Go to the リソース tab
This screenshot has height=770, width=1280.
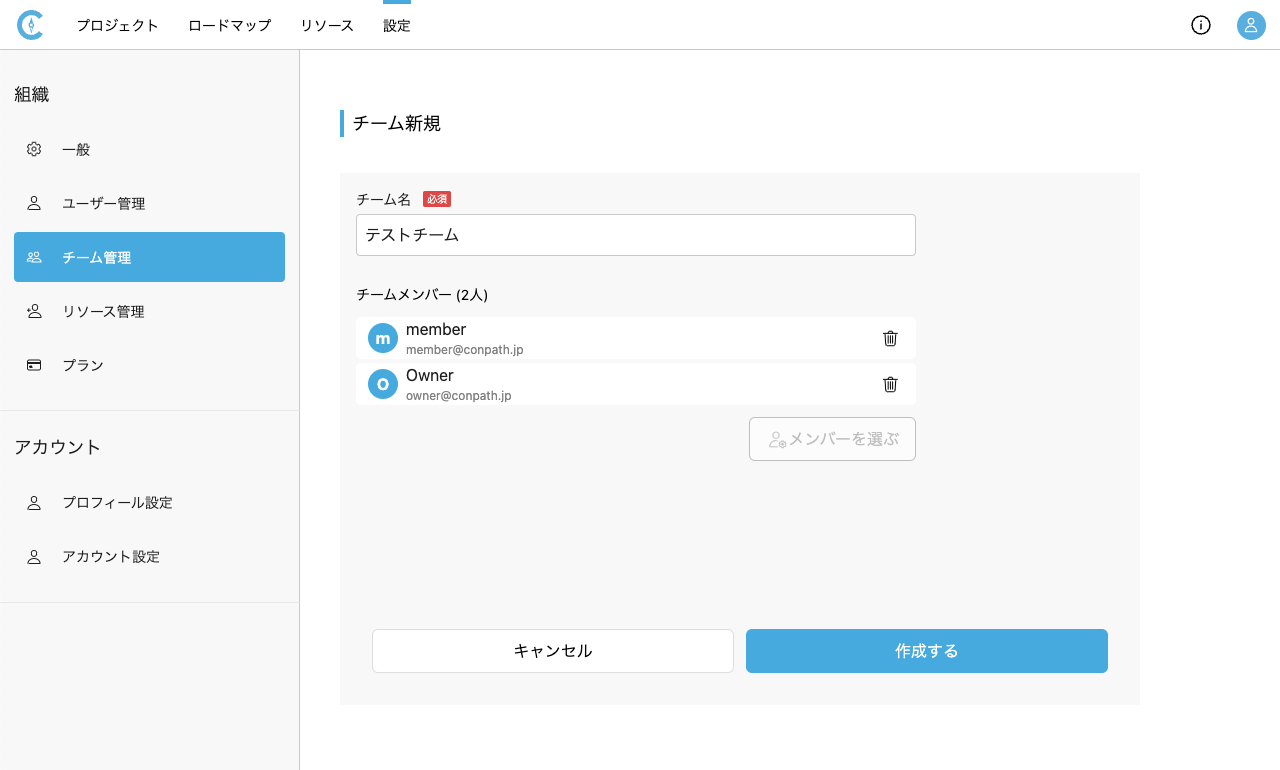tap(327, 26)
